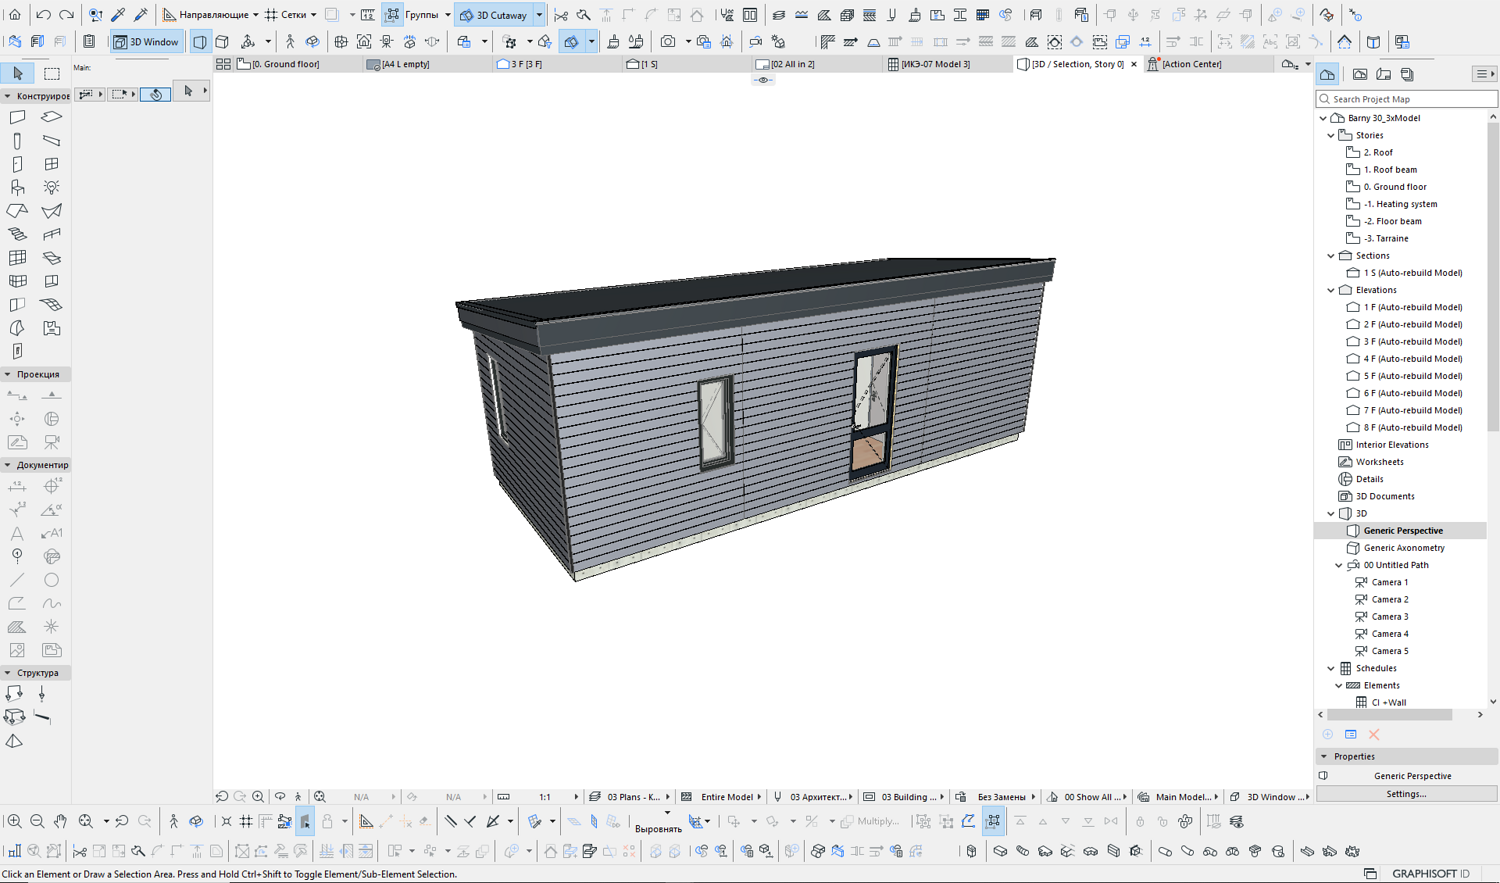
Task: Click the zoom in magnifier in the bottom toolbar
Action: point(14,821)
